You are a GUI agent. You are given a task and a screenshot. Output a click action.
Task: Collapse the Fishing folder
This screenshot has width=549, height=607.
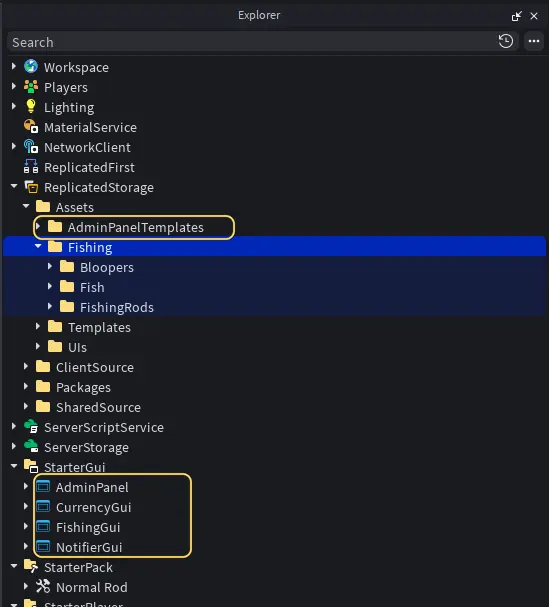tap(38, 247)
